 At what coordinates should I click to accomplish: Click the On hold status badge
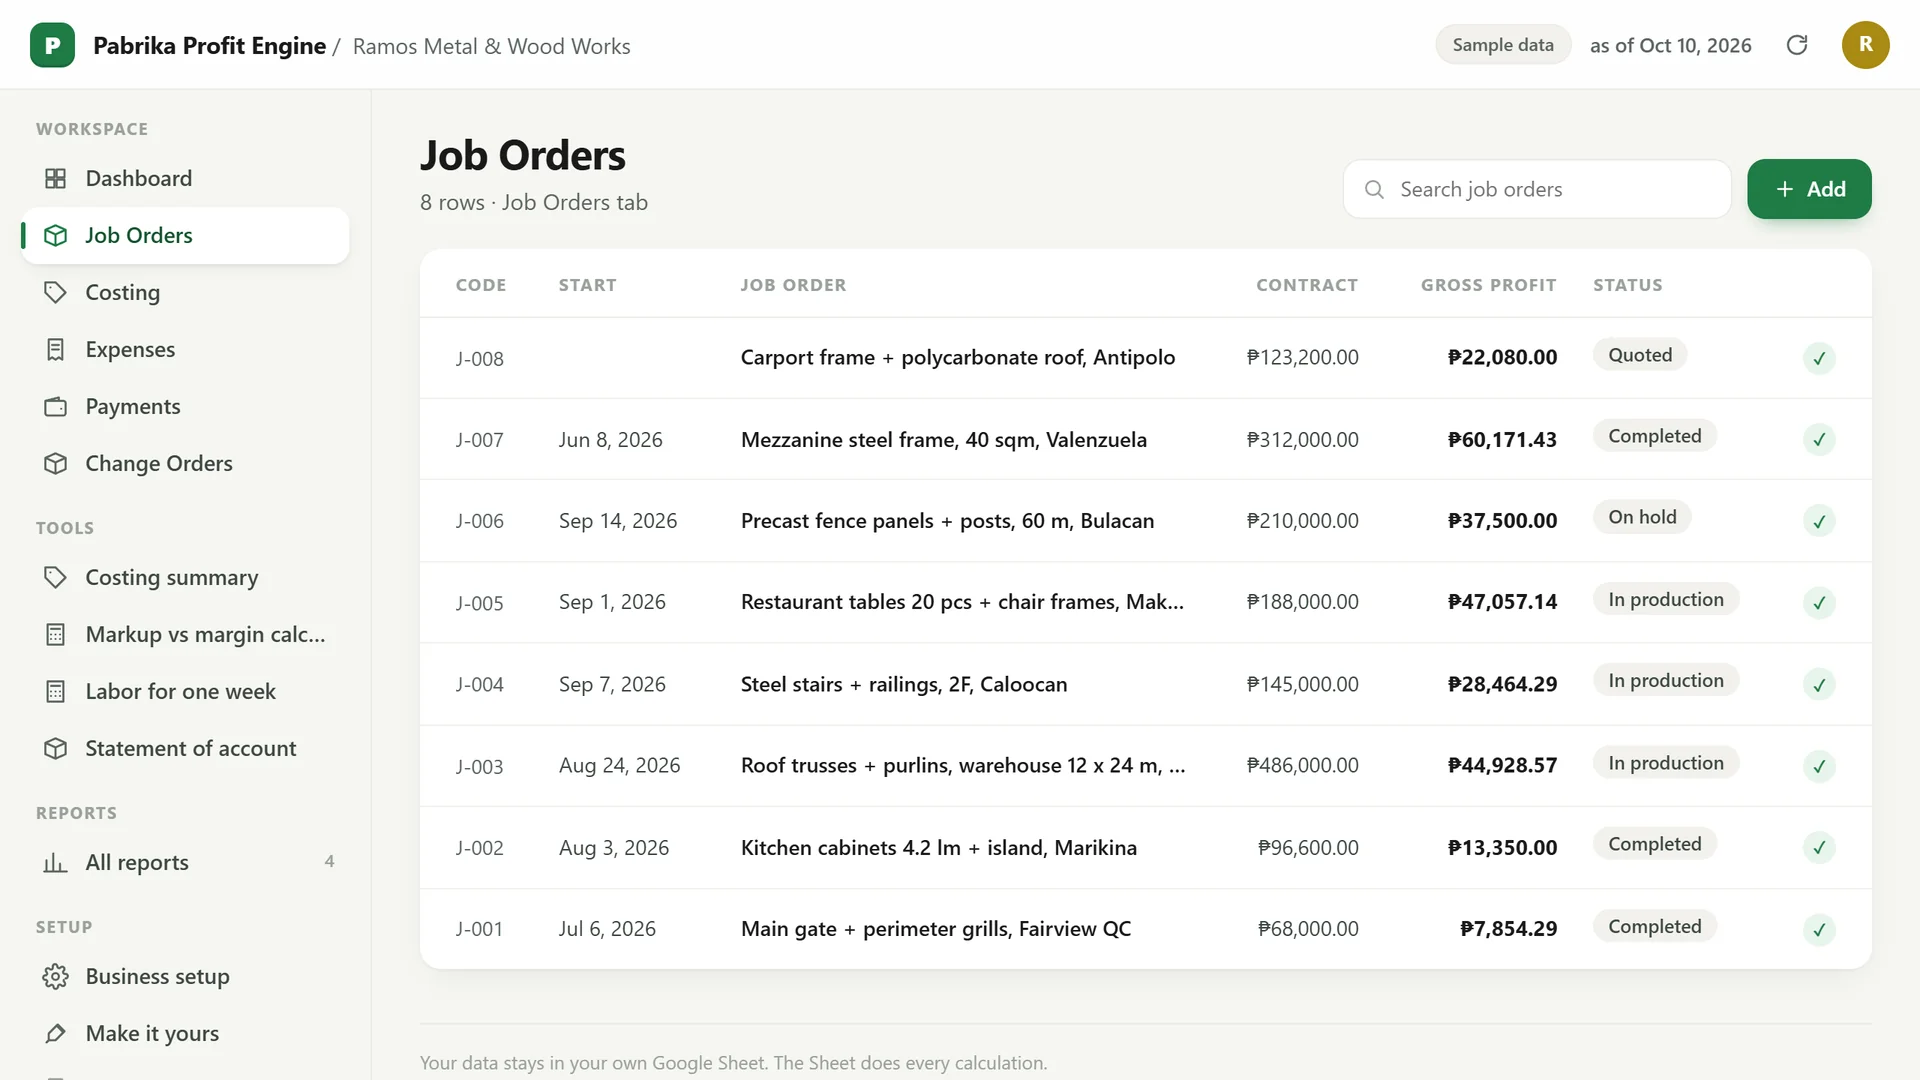1642,517
